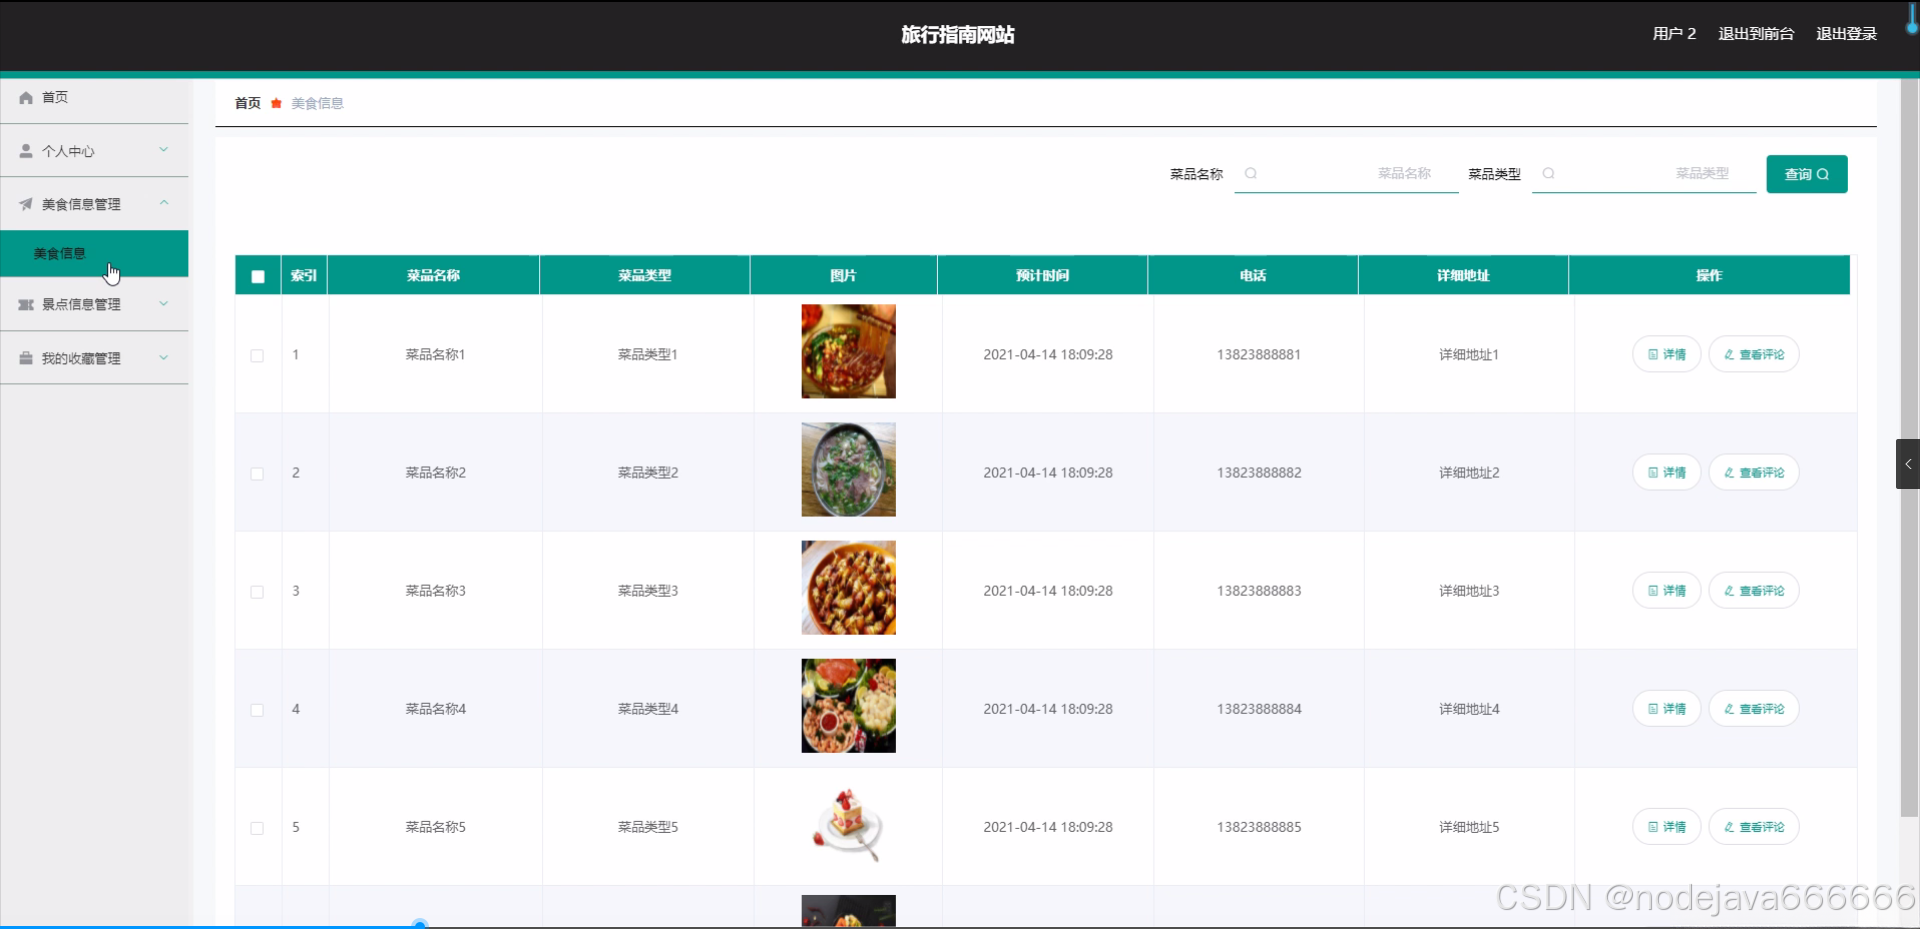
Task: Click the 详细地址 column header
Action: [1463, 275]
